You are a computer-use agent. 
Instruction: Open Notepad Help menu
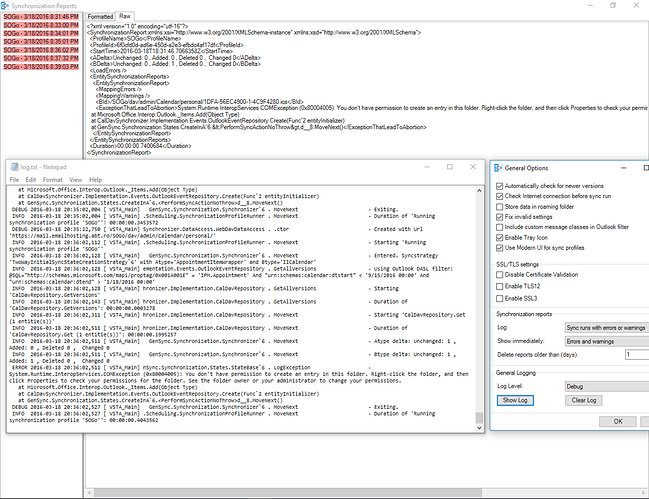pyautogui.click(x=95, y=180)
